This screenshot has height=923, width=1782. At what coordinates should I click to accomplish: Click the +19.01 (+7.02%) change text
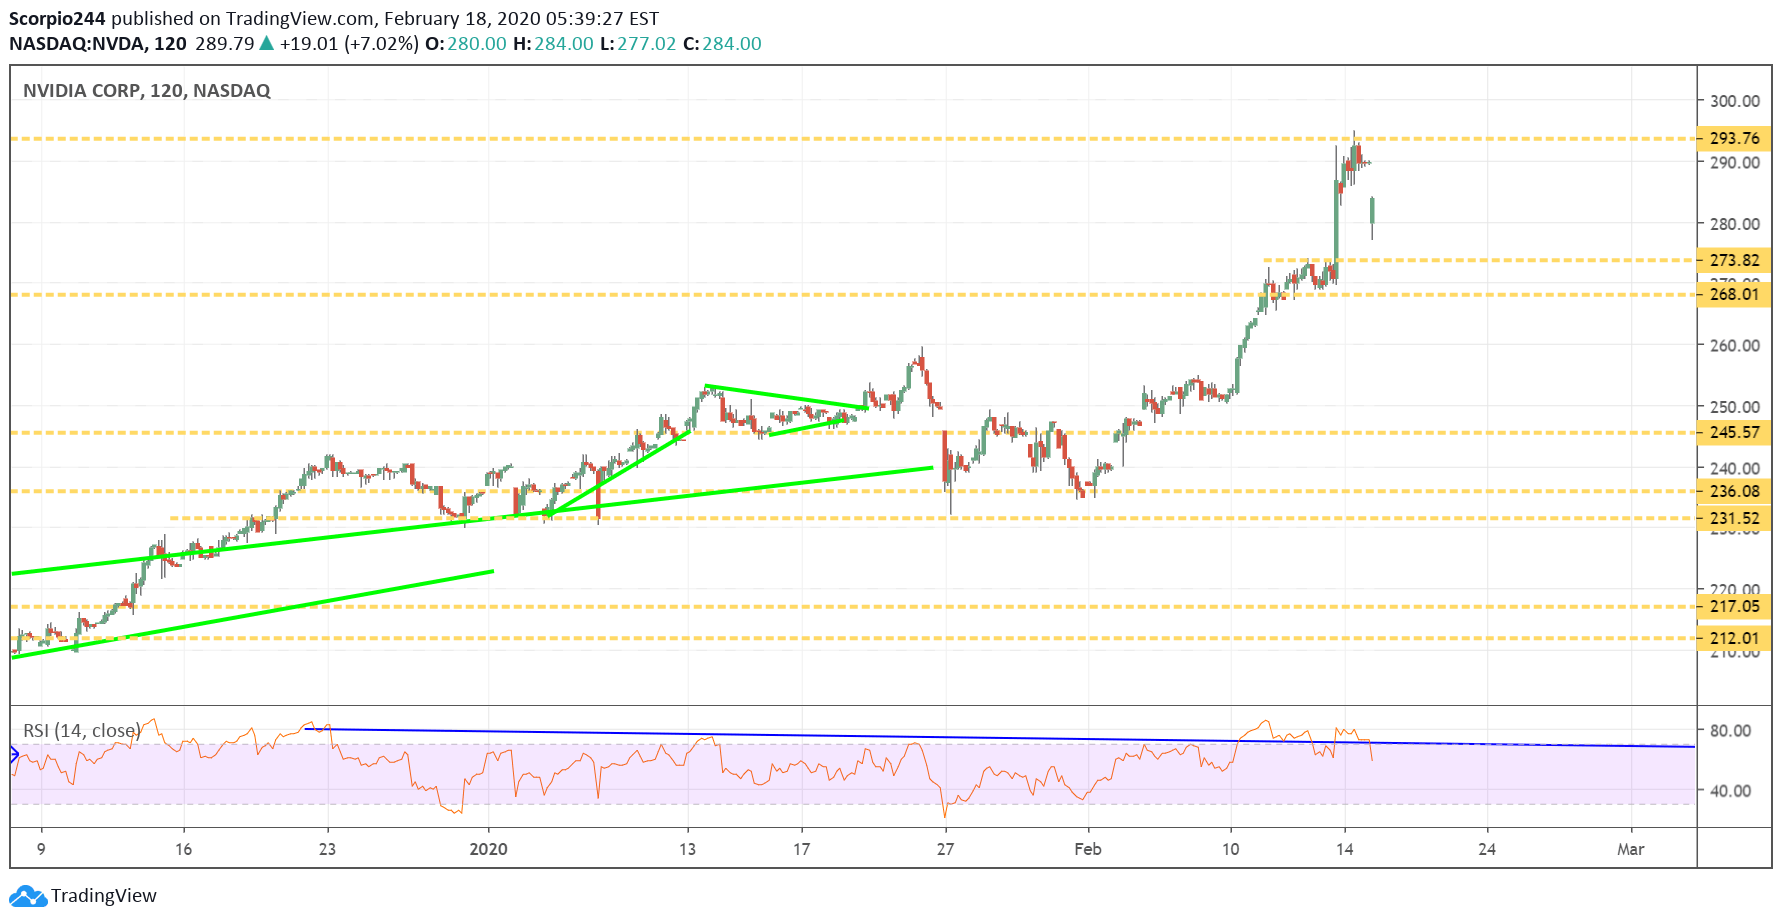click(349, 44)
